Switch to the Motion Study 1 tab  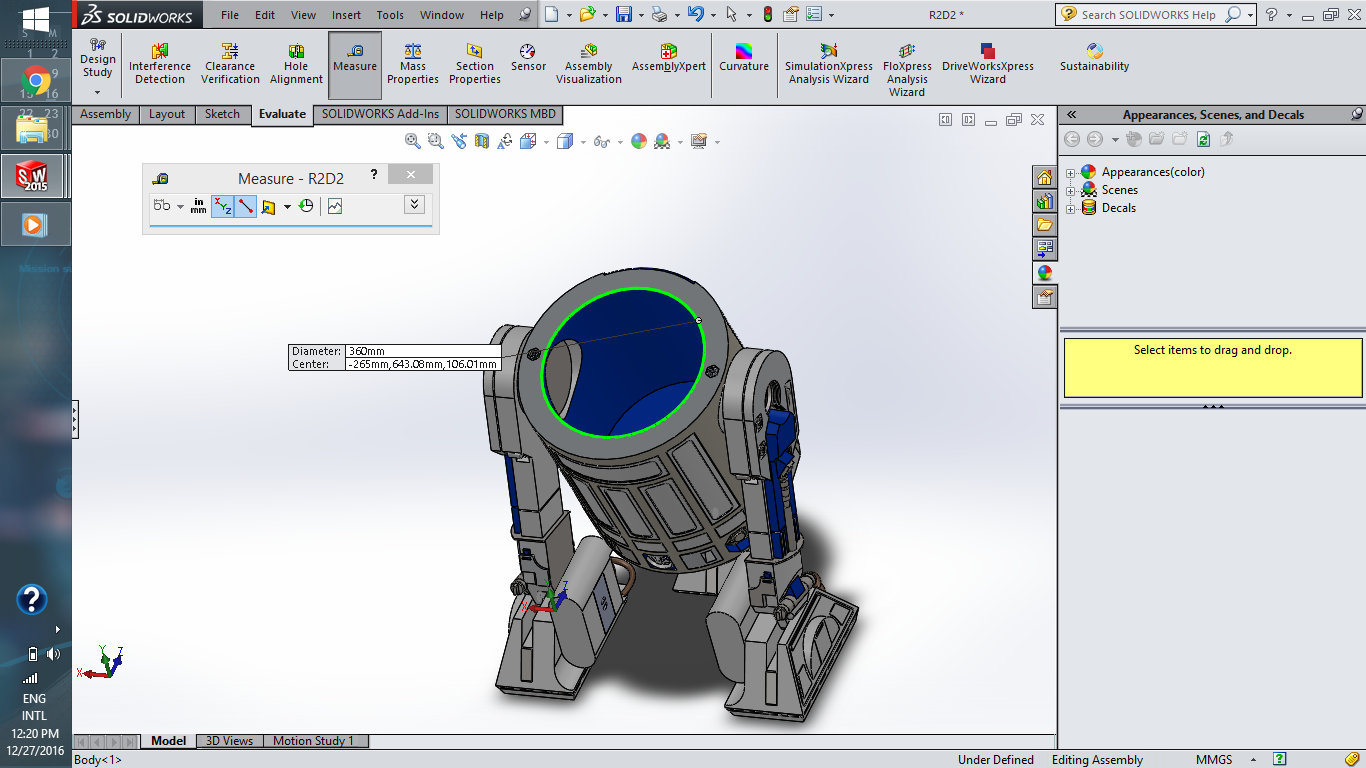[313, 741]
